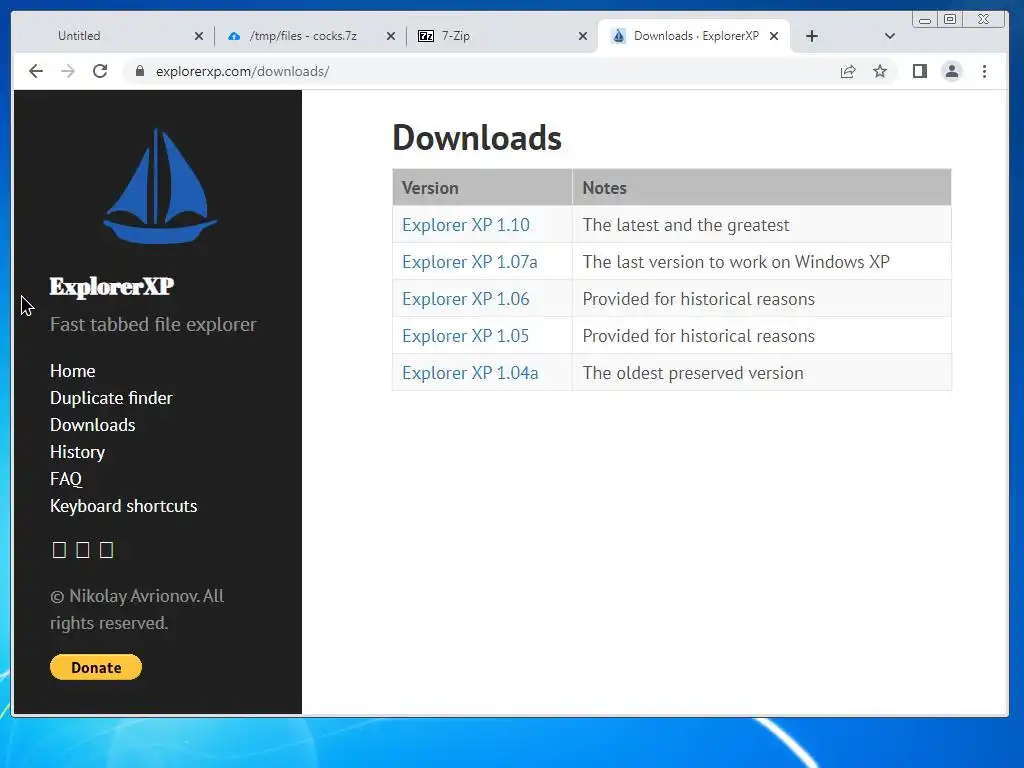Download Explorer XP 1.10
The image size is (1024, 768).
[466, 225]
